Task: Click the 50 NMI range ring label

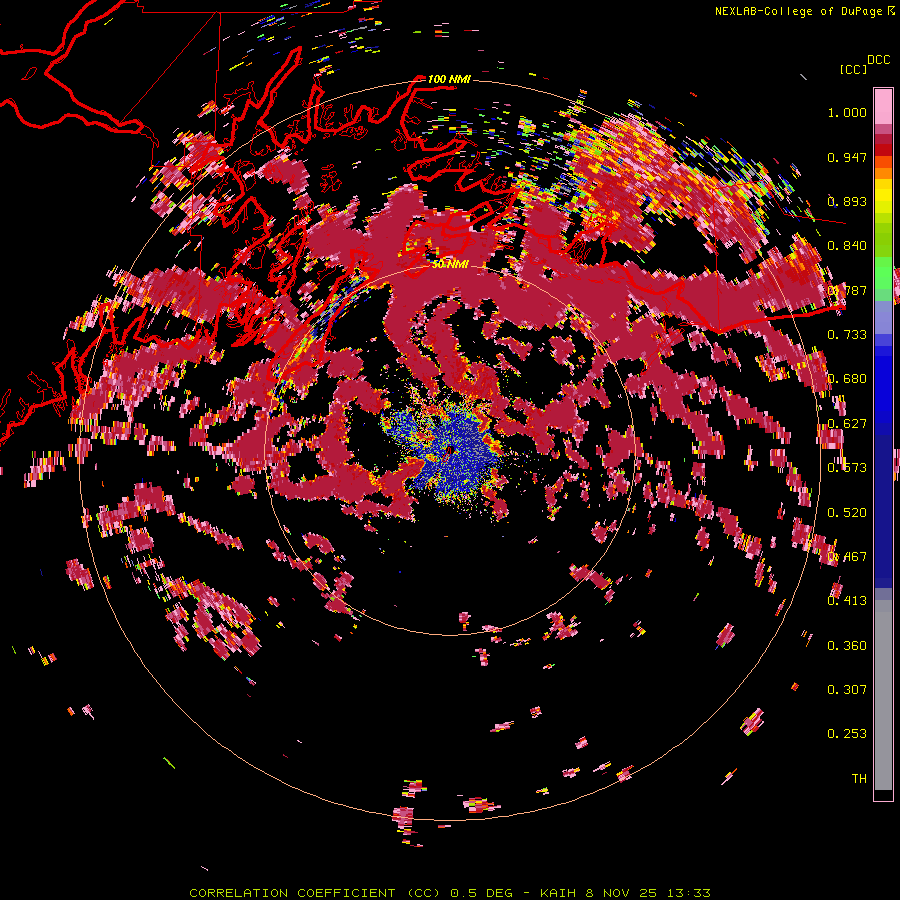Action: click(x=451, y=264)
